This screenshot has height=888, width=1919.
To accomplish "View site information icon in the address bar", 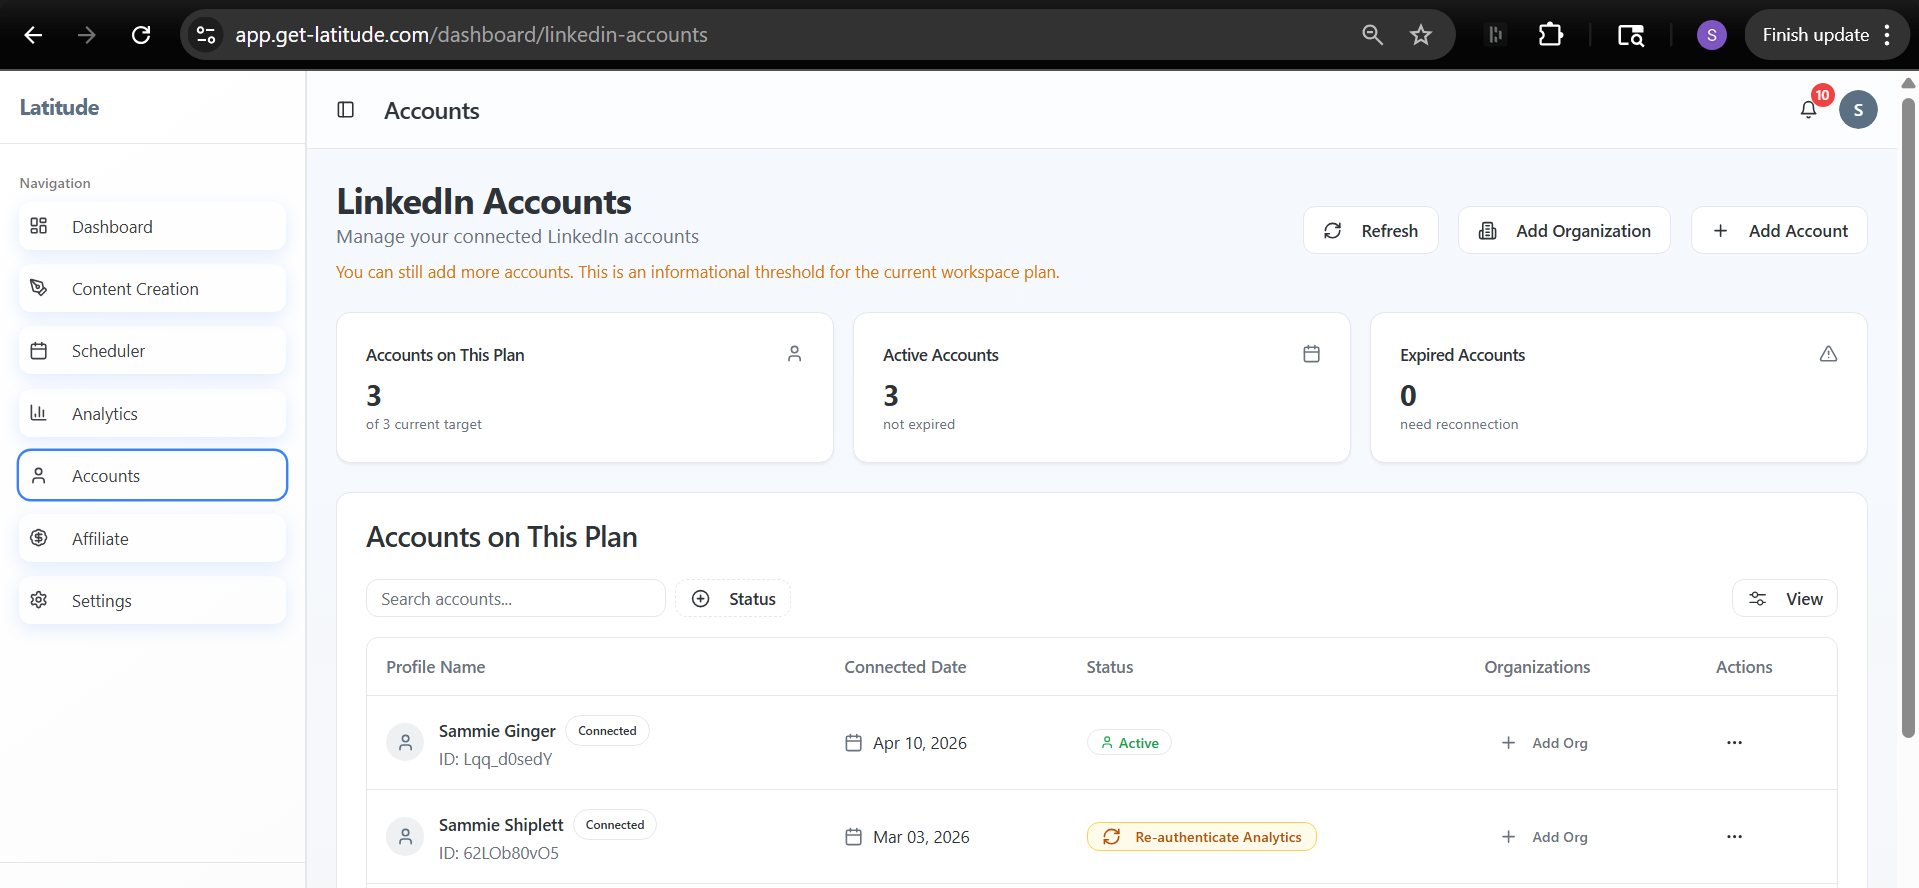I will pyautogui.click(x=206, y=35).
